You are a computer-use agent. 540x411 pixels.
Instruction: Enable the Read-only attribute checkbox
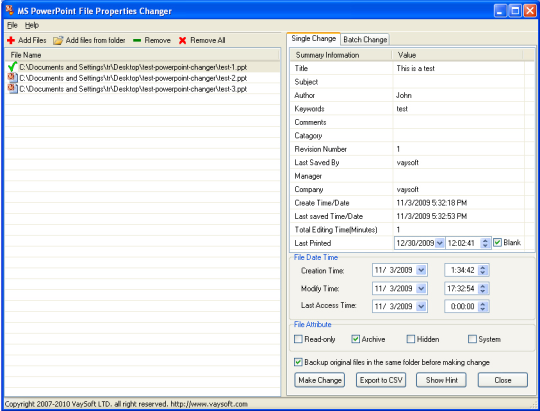coord(298,339)
